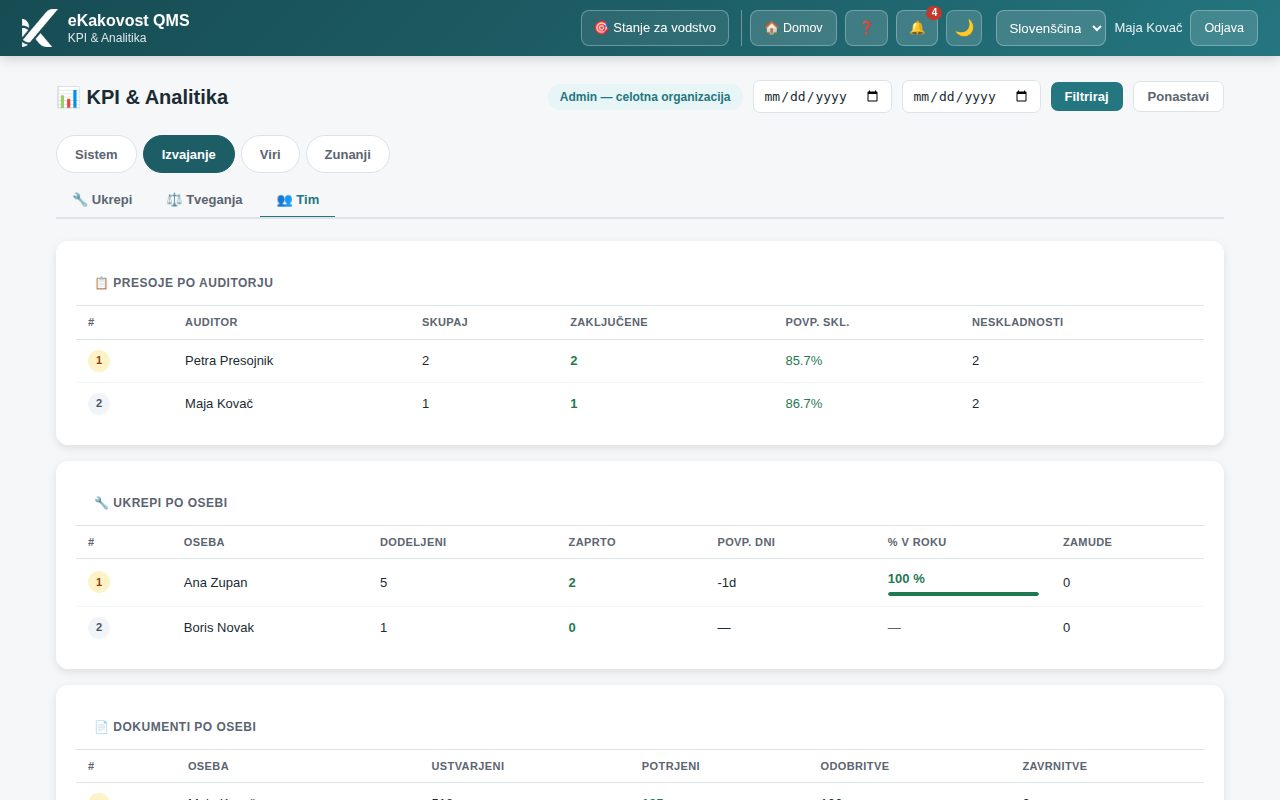Click the Maja Kovač username in header

(1148, 28)
